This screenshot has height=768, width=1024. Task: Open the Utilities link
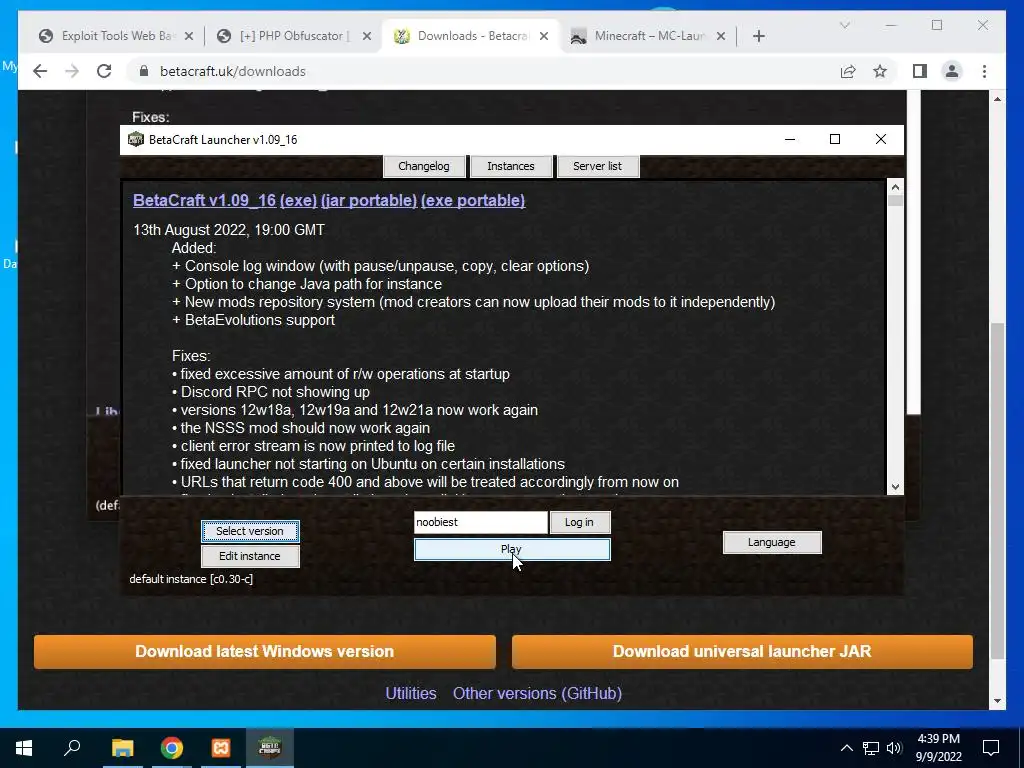tap(411, 693)
